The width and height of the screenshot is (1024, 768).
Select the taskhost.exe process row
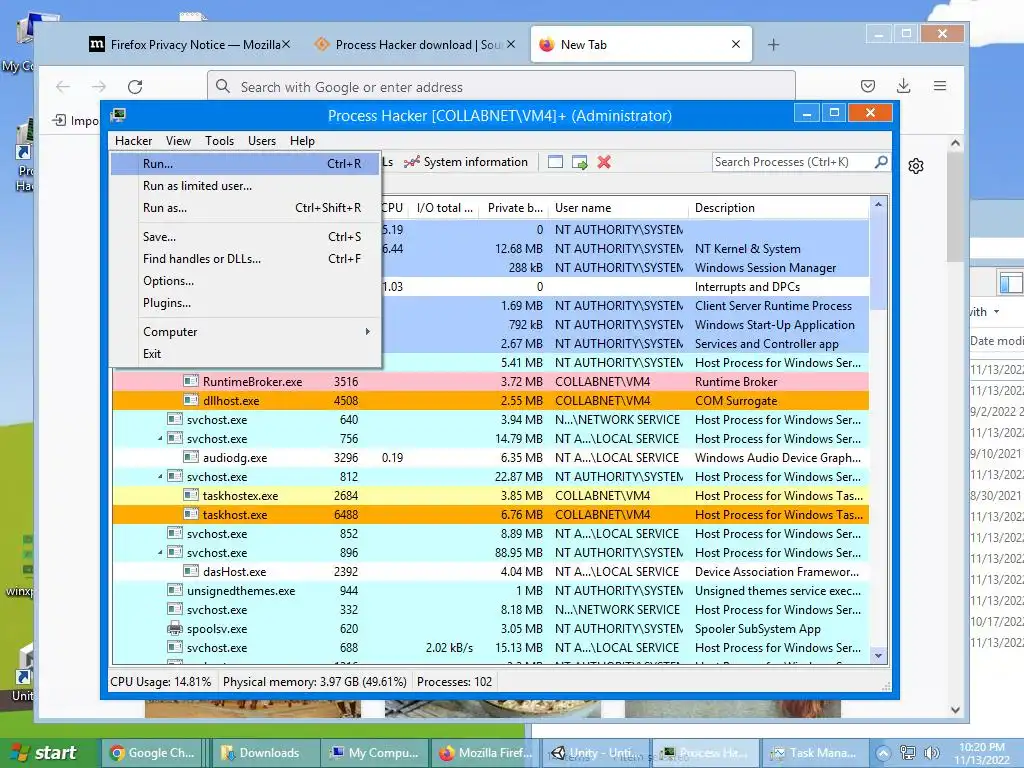490,515
